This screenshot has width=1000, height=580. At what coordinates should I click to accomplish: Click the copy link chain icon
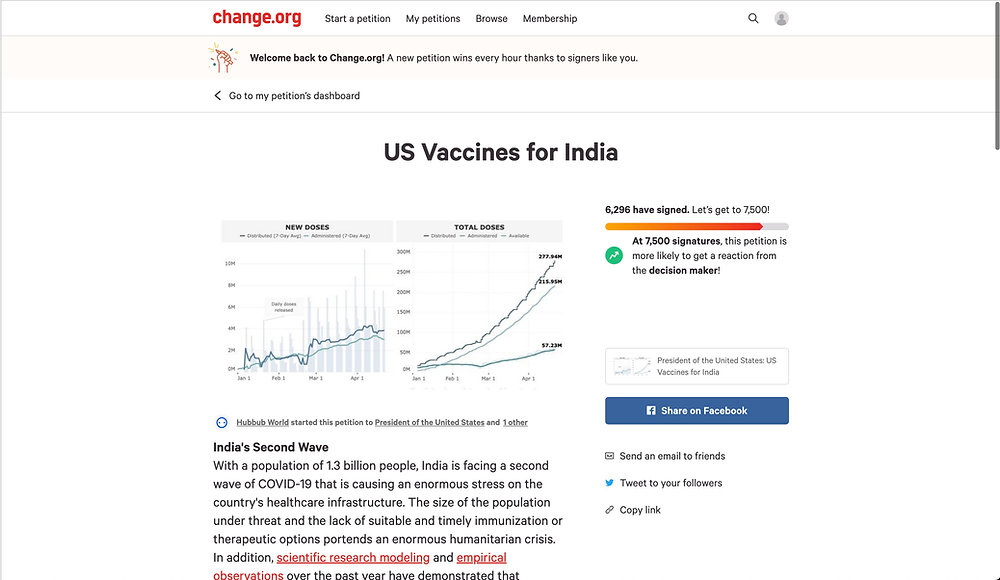[609, 510]
